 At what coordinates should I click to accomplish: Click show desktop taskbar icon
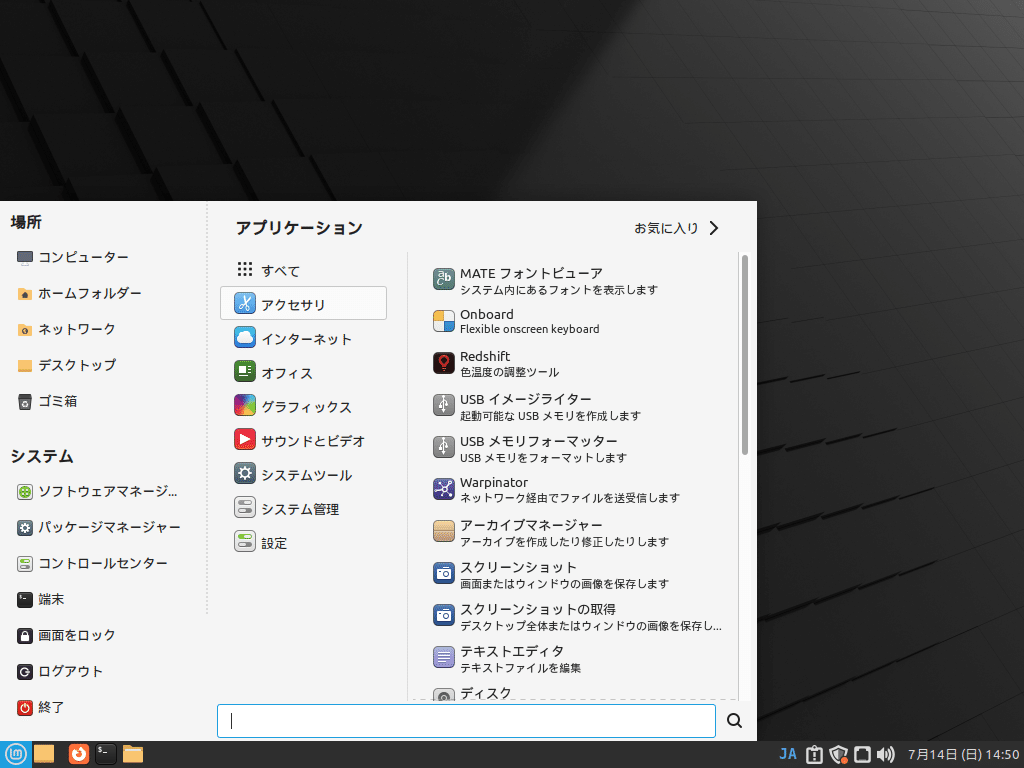(44, 754)
